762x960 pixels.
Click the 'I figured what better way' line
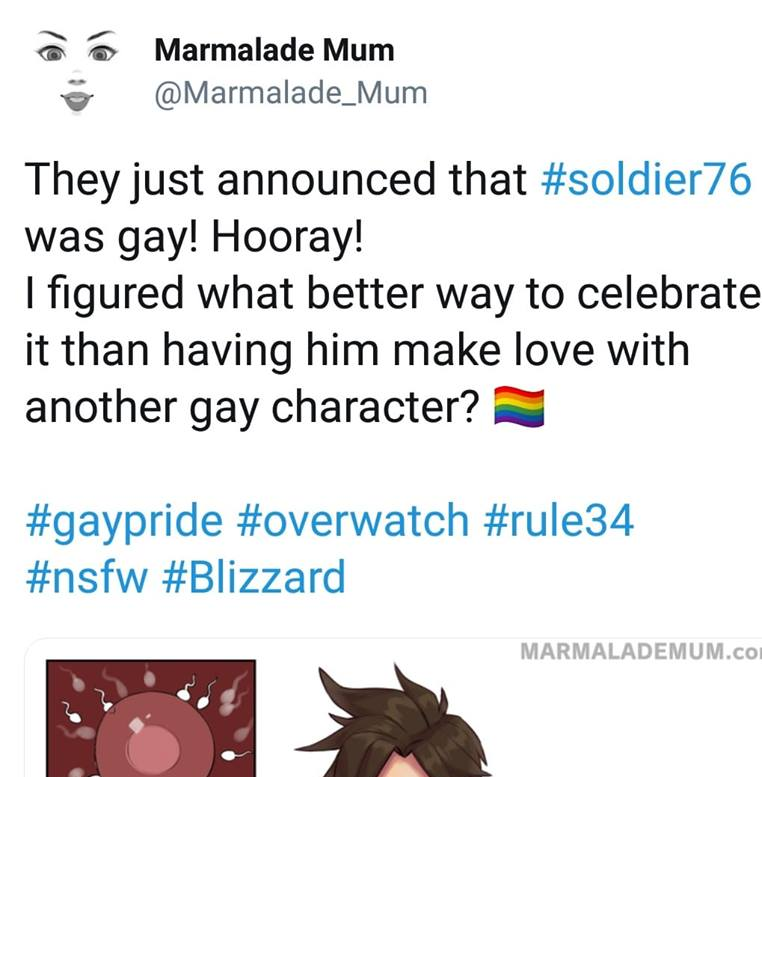tap(393, 294)
